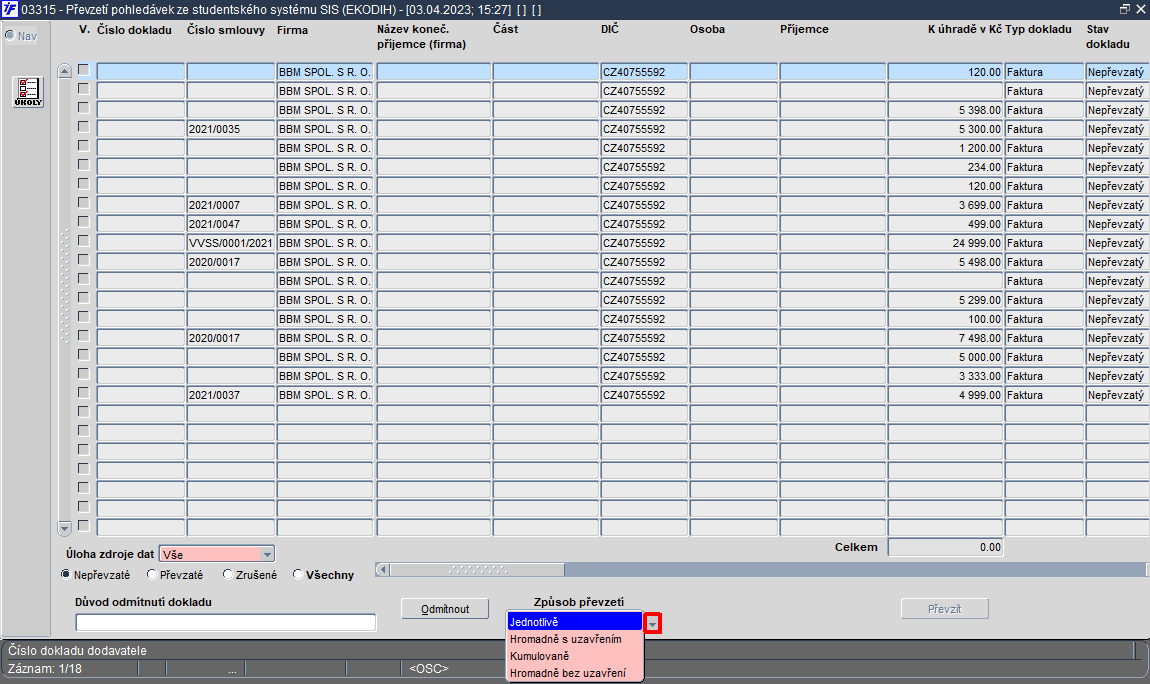Restore the window using title bar icon
This screenshot has height=684, width=1150.
click(1124, 9)
